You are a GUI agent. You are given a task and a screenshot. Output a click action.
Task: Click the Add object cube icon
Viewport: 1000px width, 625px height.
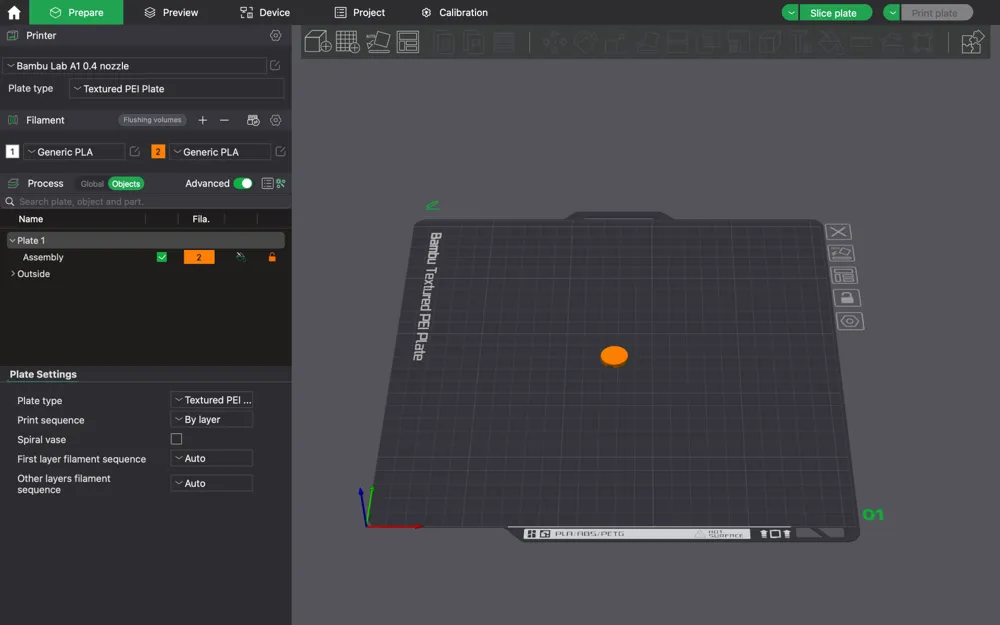click(x=317, y=42)
